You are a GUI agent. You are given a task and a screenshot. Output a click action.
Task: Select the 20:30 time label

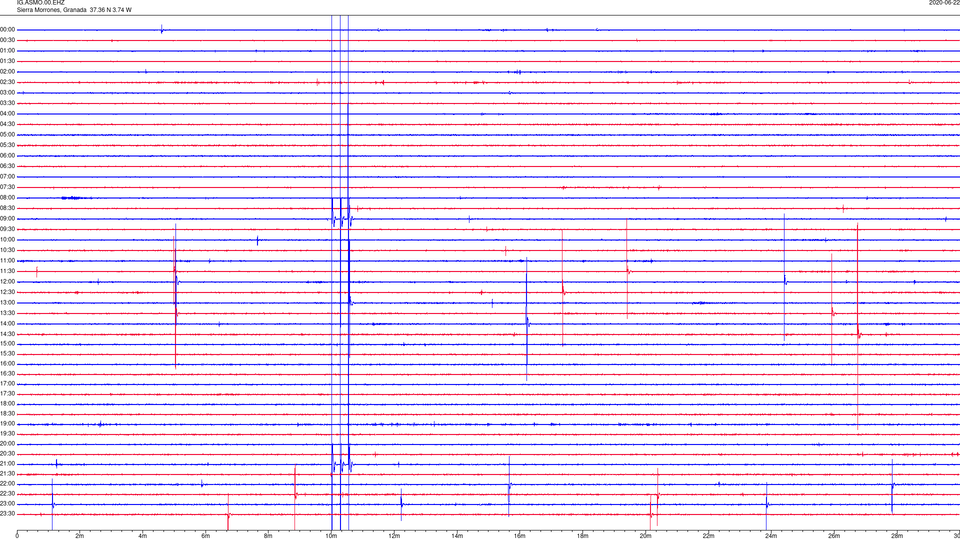coord(8,454)
